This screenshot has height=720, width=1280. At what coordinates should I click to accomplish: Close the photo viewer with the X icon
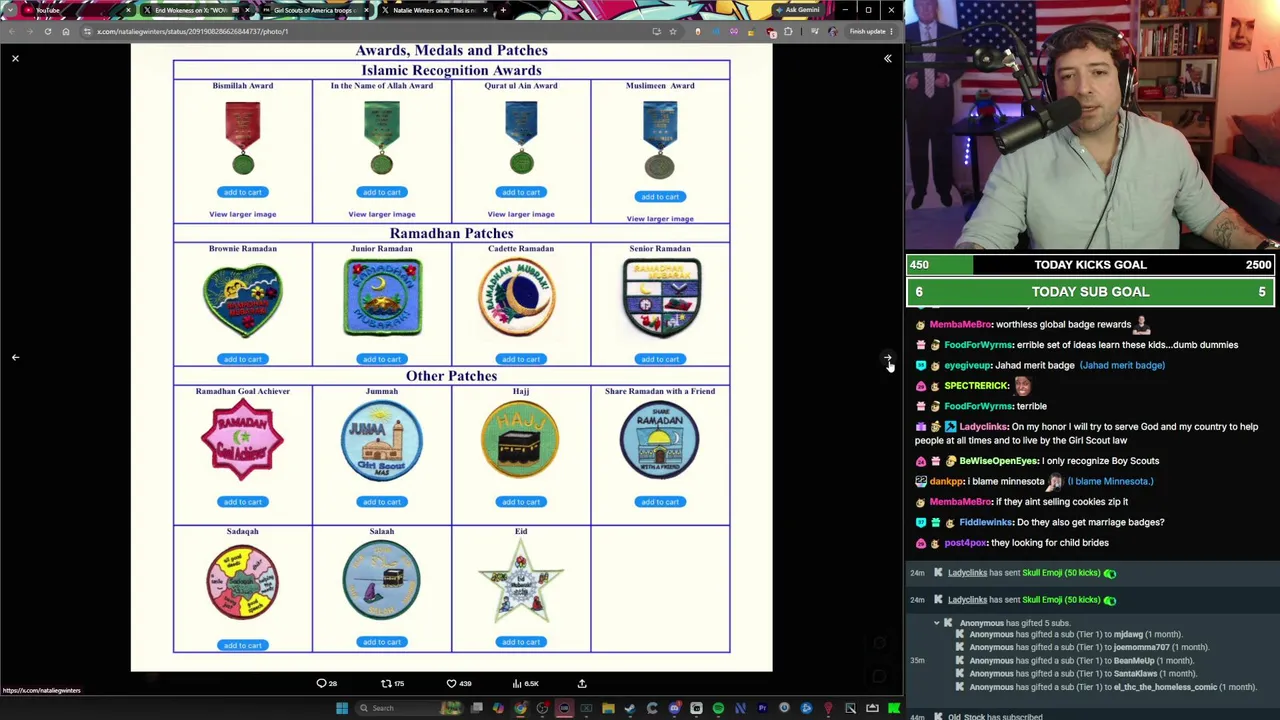[15, 58]
